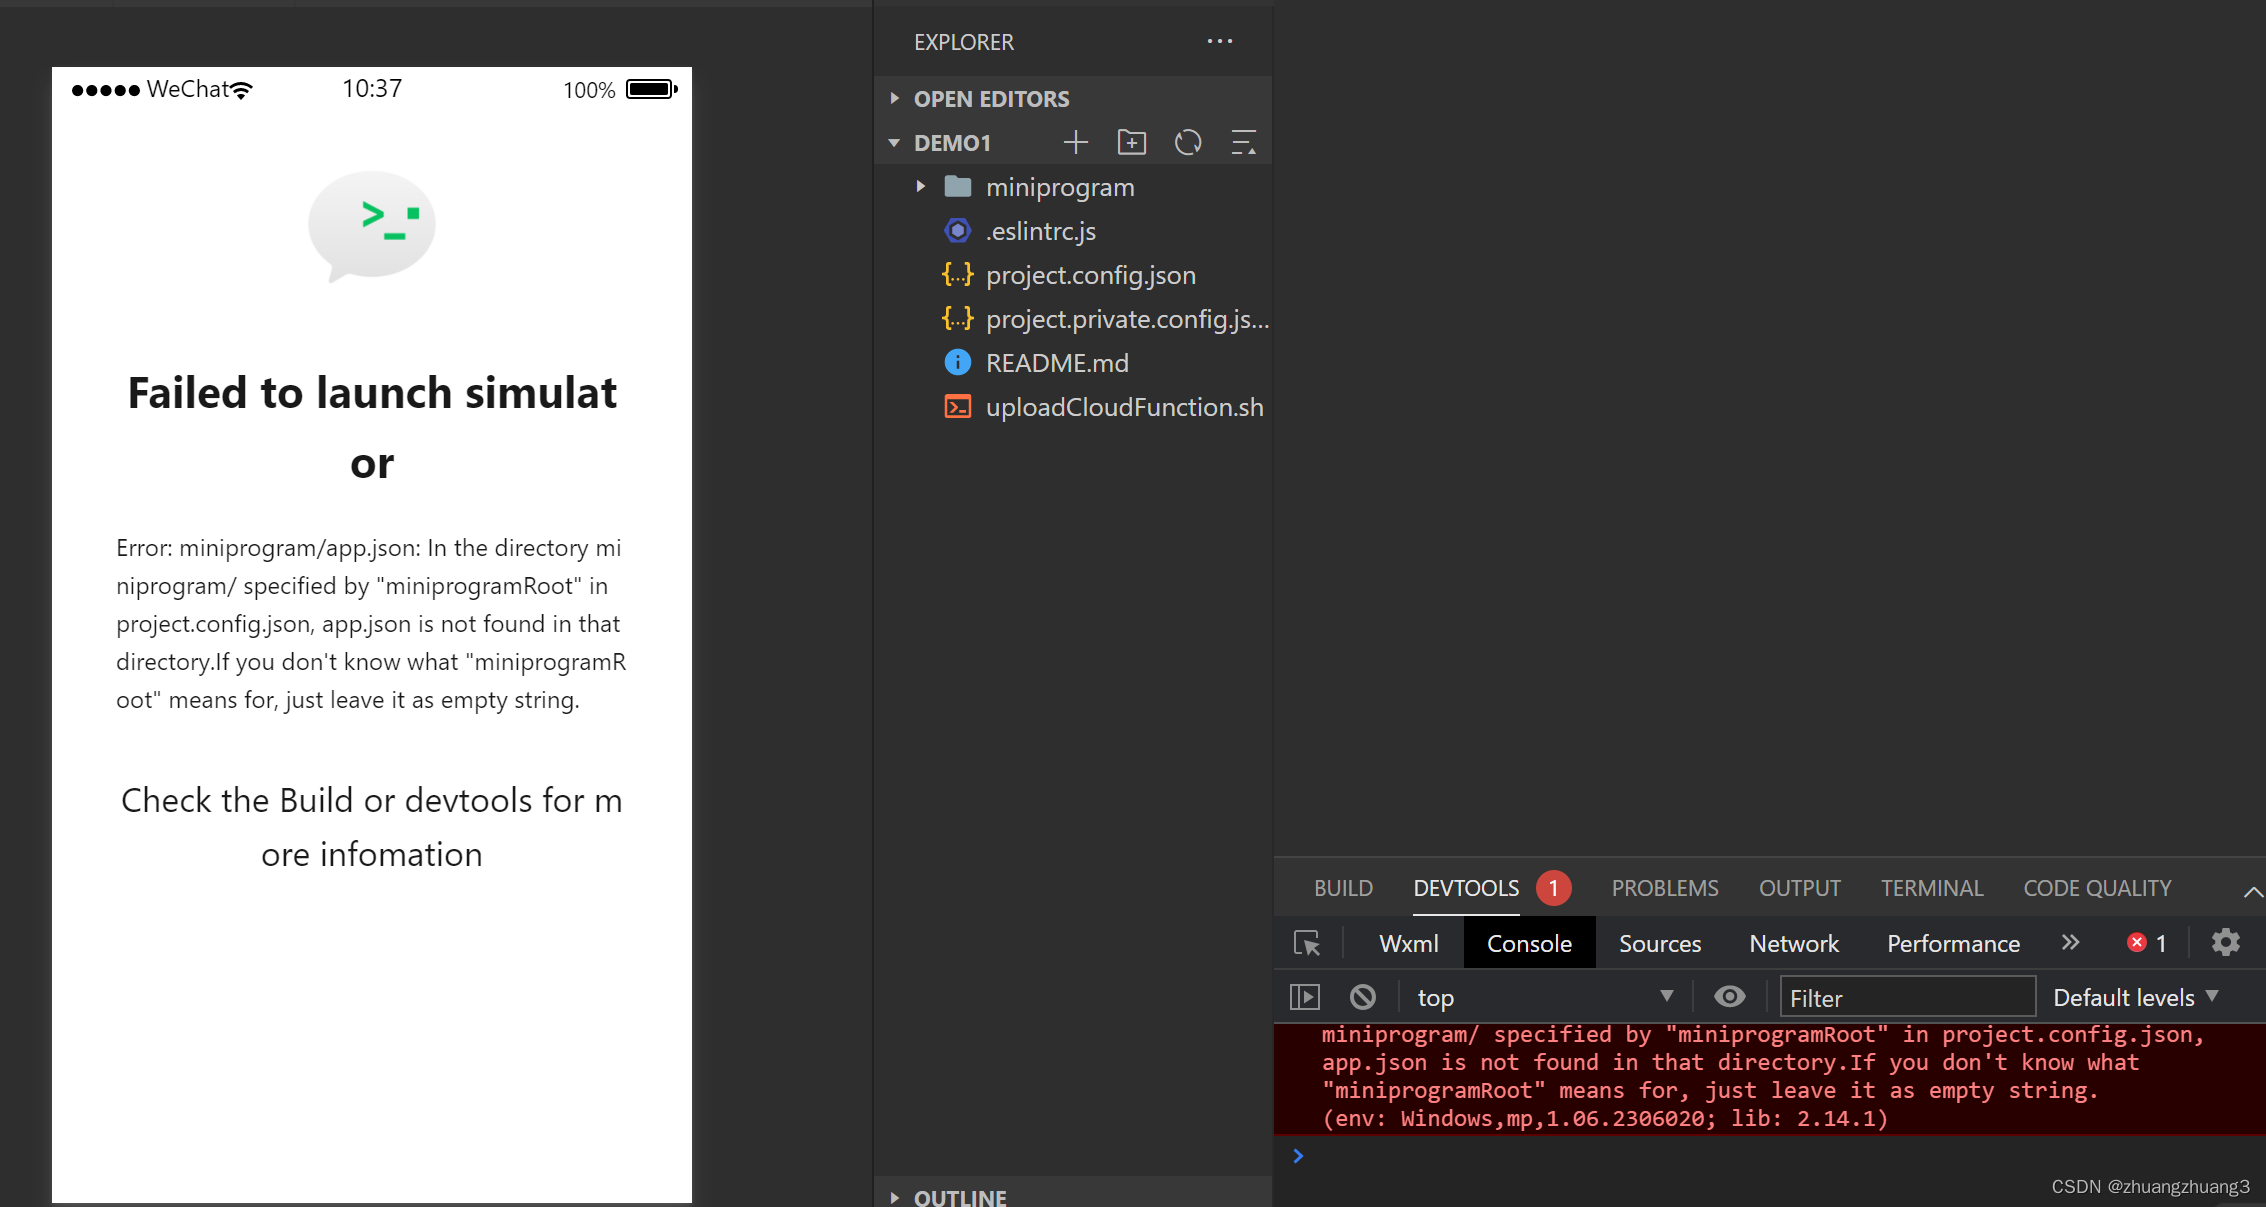Collapse all folders icon in DEMO1 header
The width and height of the screenshot is (2266, 1207).
(x=1243, y=143)
